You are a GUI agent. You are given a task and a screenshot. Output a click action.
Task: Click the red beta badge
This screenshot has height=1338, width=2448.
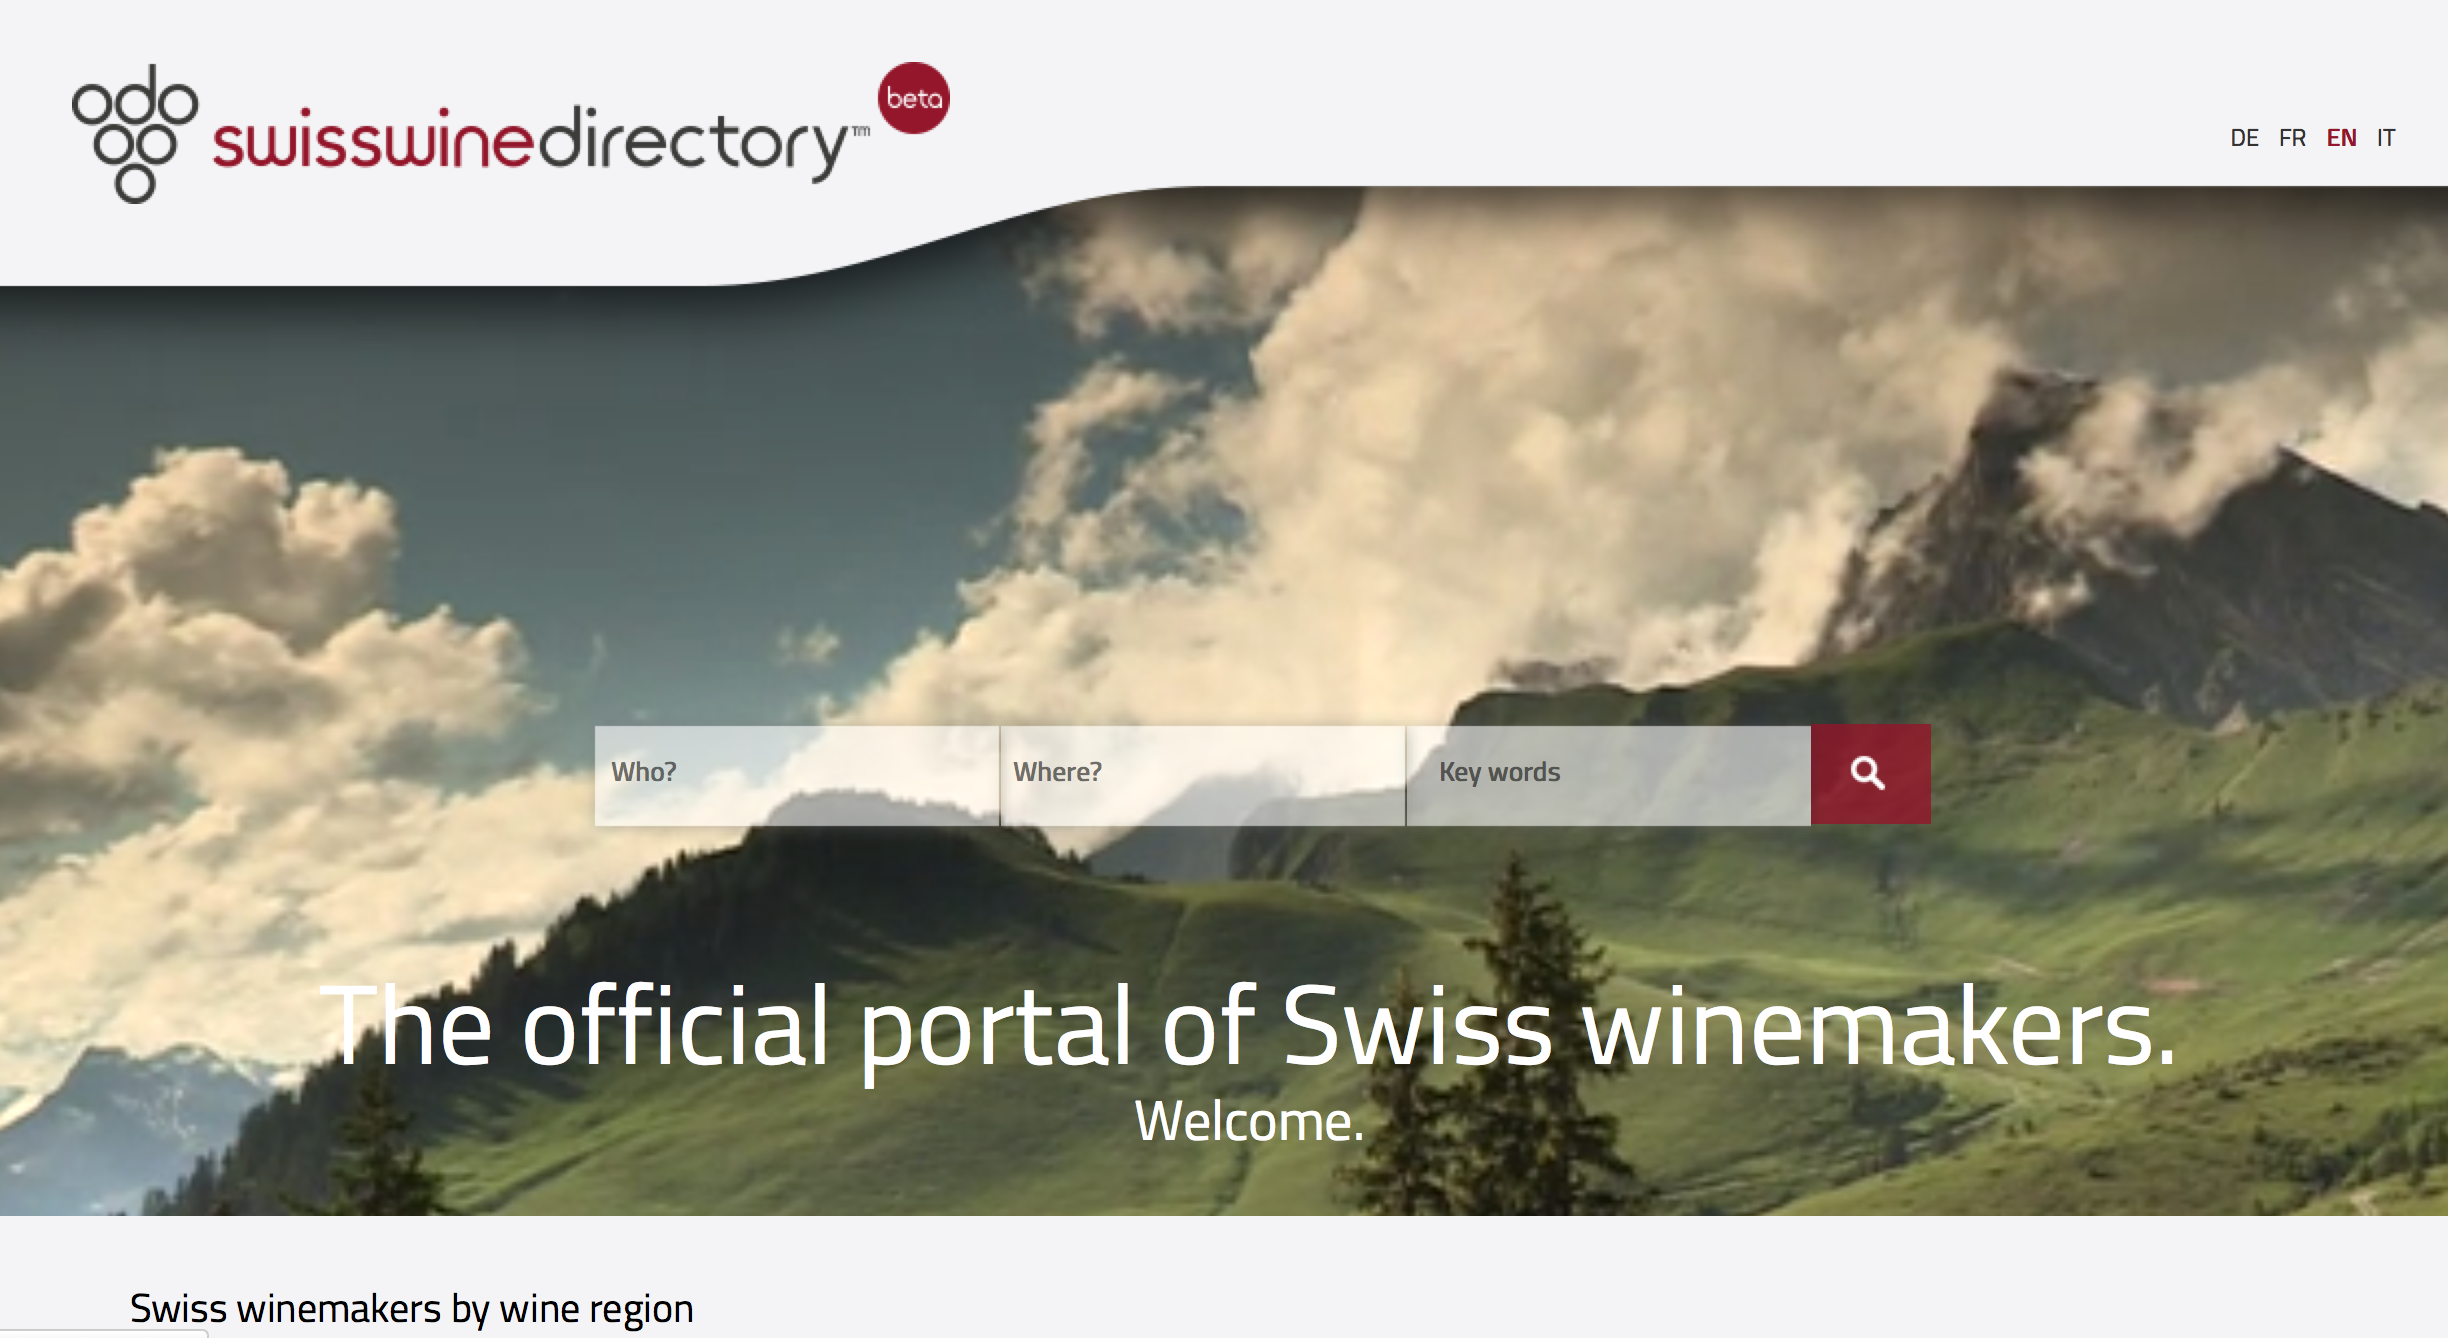tap(914, 98)
